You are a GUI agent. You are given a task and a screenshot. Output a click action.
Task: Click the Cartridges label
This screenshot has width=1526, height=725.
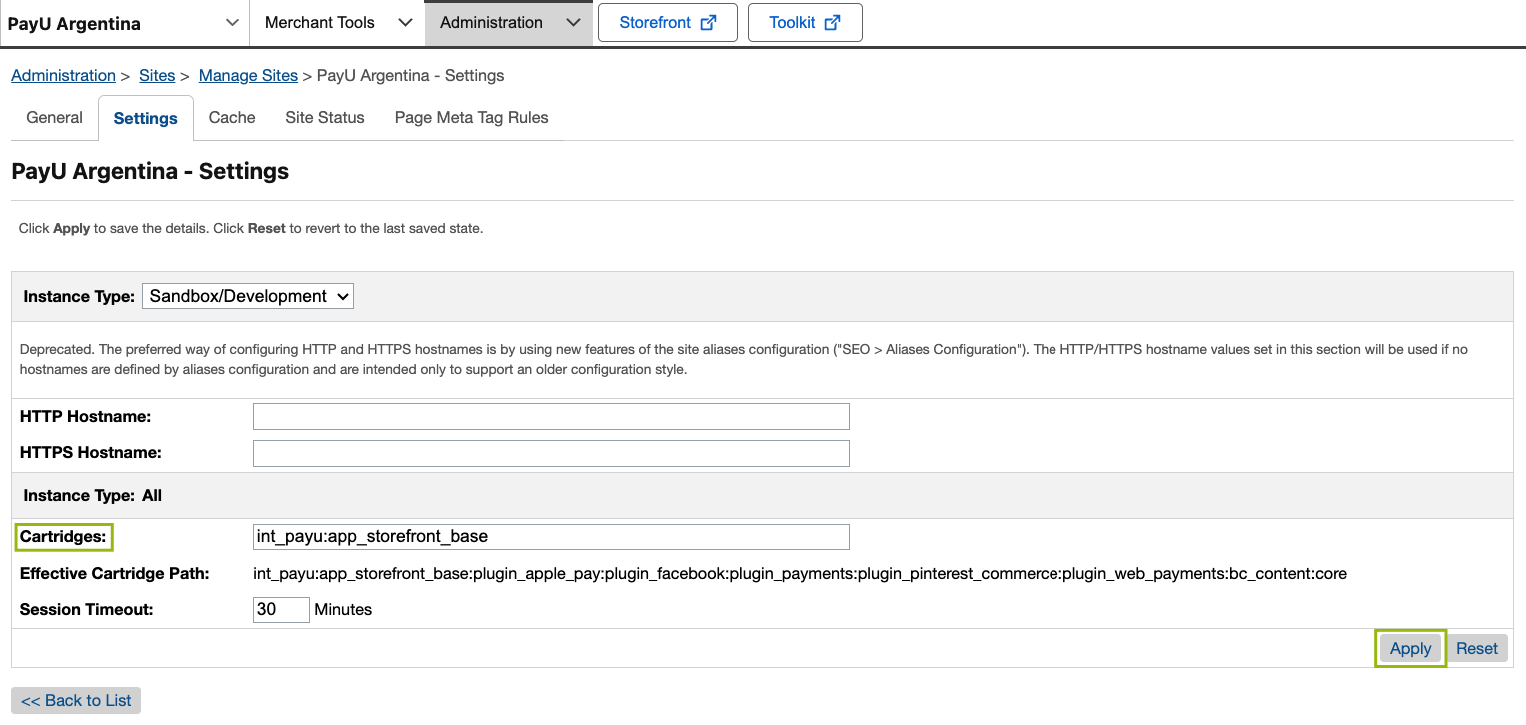coord(63,537)
